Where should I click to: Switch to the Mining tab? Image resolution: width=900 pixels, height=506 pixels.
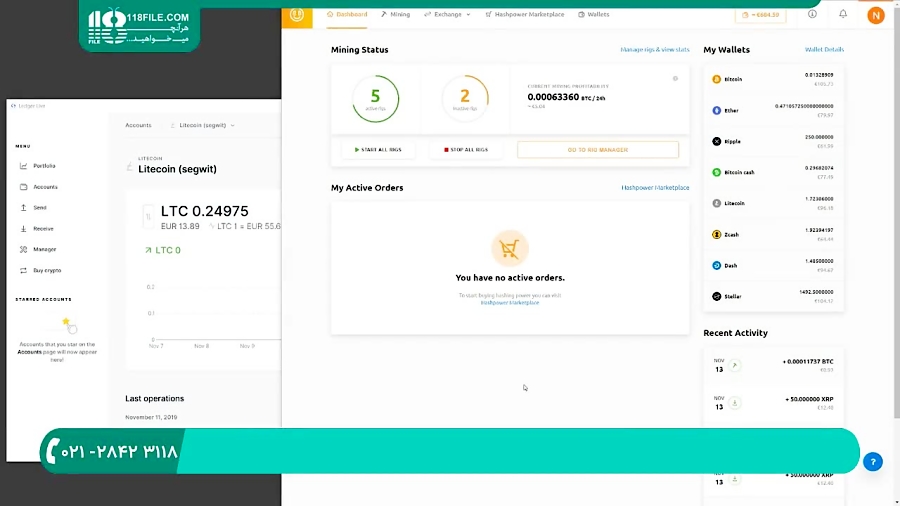(395, 14)
